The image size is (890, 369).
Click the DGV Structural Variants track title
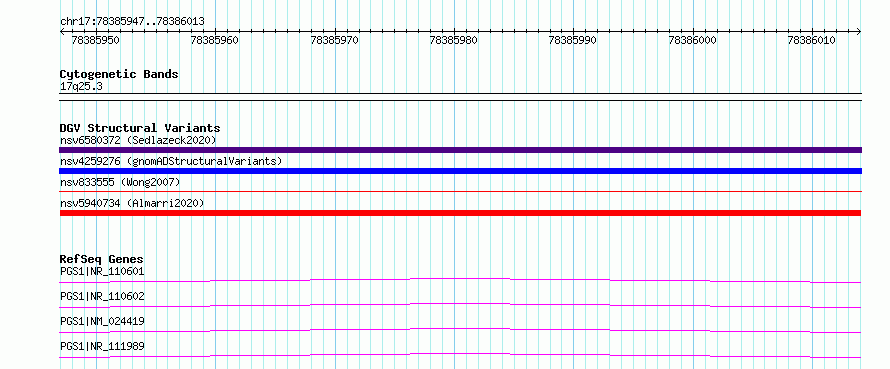[140, 128]
